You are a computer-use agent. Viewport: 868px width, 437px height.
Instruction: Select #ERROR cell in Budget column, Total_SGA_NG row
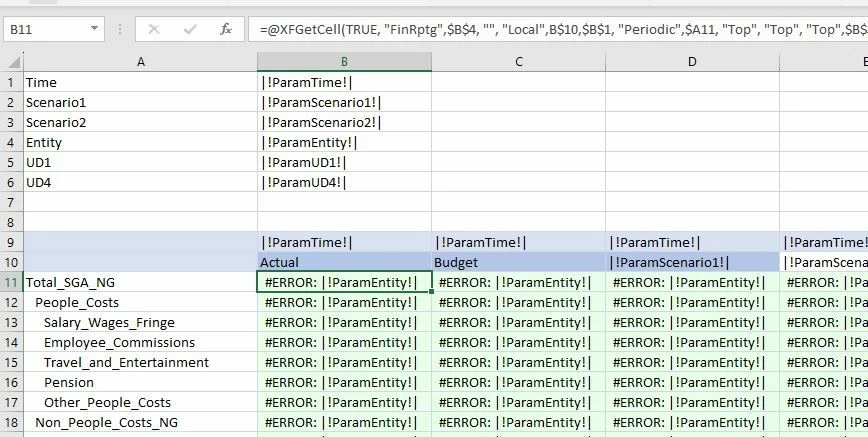tap(519, 282)
